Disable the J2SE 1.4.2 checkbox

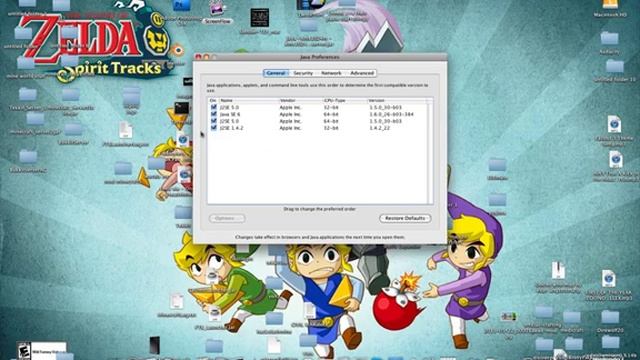(213, 128)
